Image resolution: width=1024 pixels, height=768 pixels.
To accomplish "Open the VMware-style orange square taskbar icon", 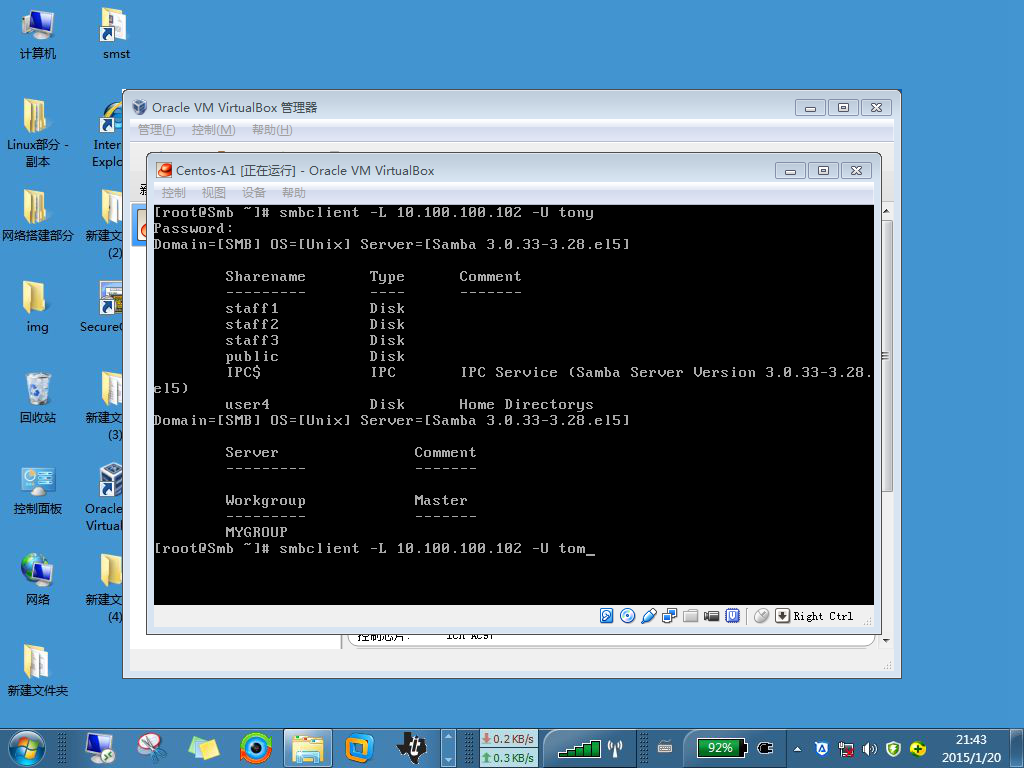I will [359, 748].
